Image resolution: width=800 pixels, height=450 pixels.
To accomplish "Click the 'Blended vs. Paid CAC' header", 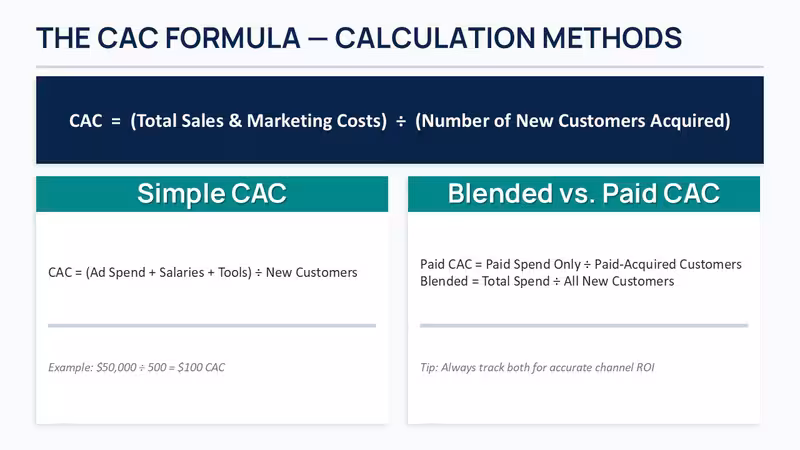I will (x=584, y=194).
